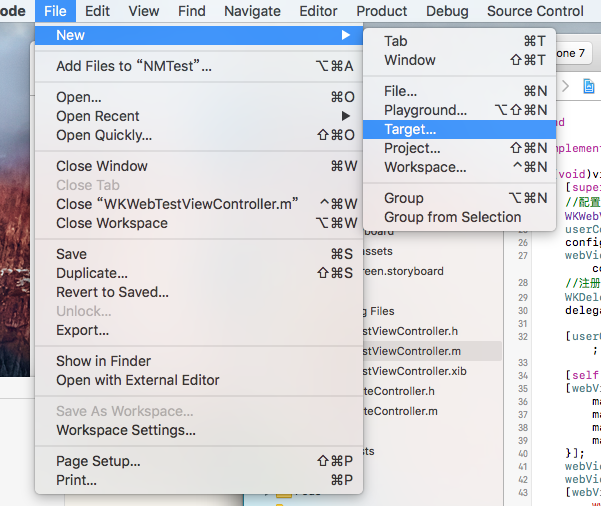Select the ViewController.xib file in navigator

[415, 371]
